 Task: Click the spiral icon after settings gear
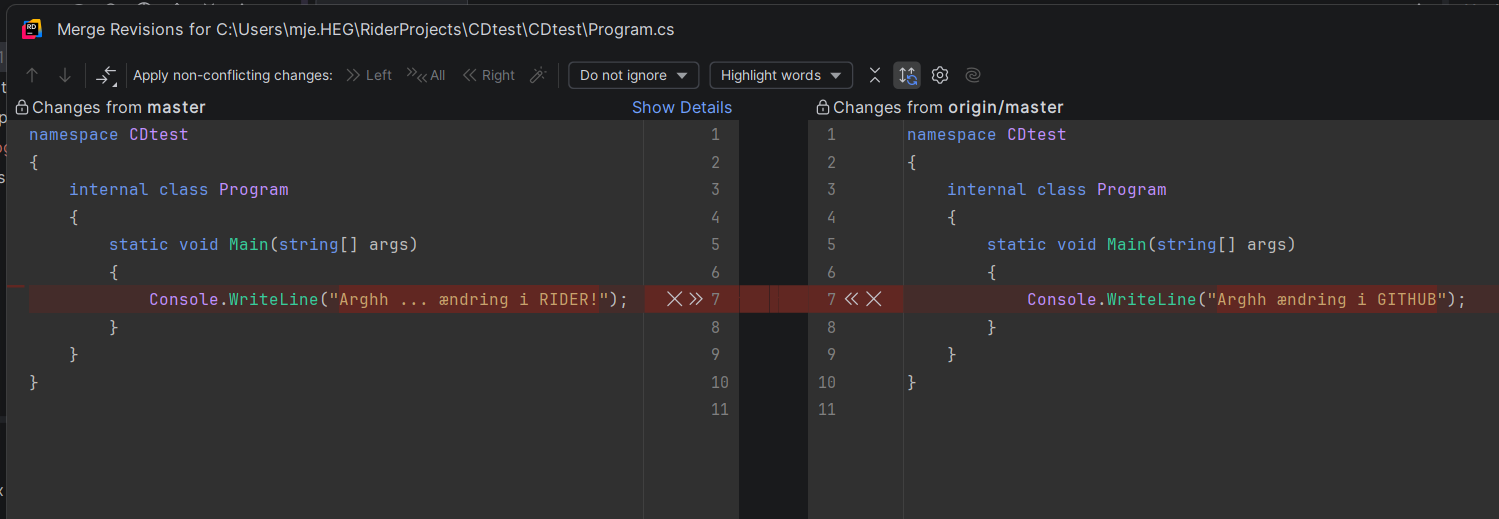pos(973,75)
